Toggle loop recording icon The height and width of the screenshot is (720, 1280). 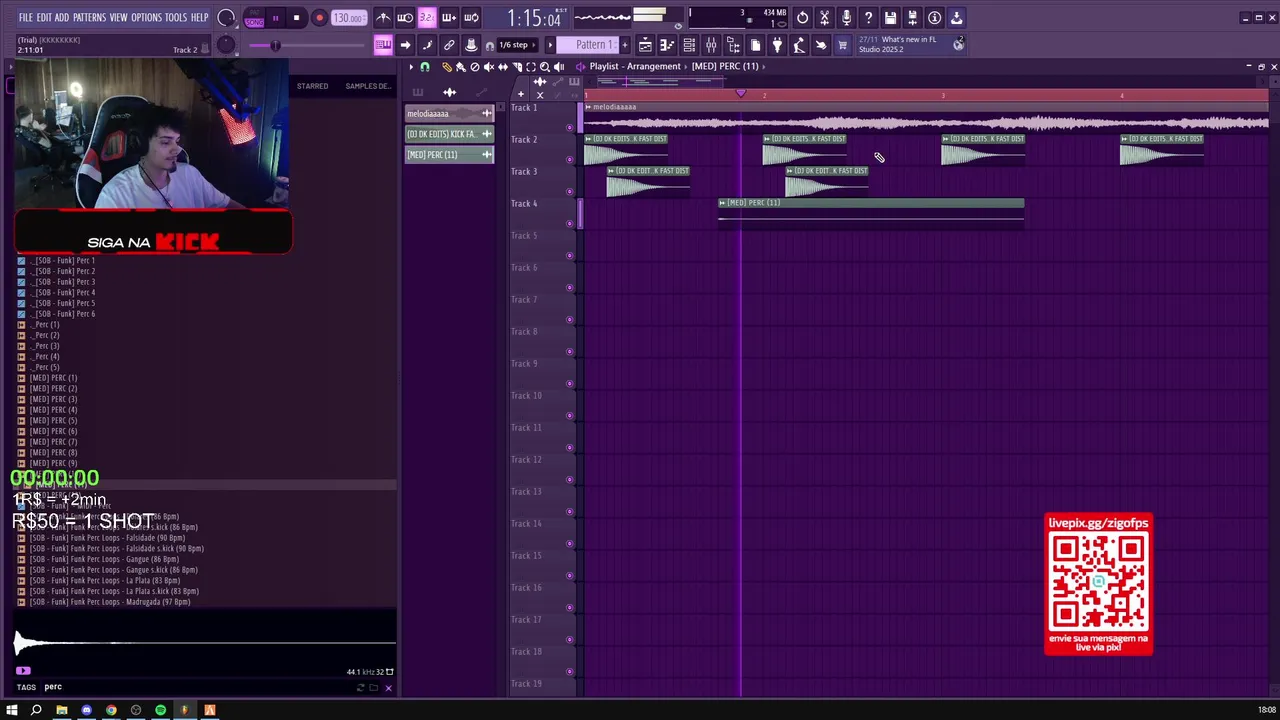pyautogui.click(x=471, y=18)
